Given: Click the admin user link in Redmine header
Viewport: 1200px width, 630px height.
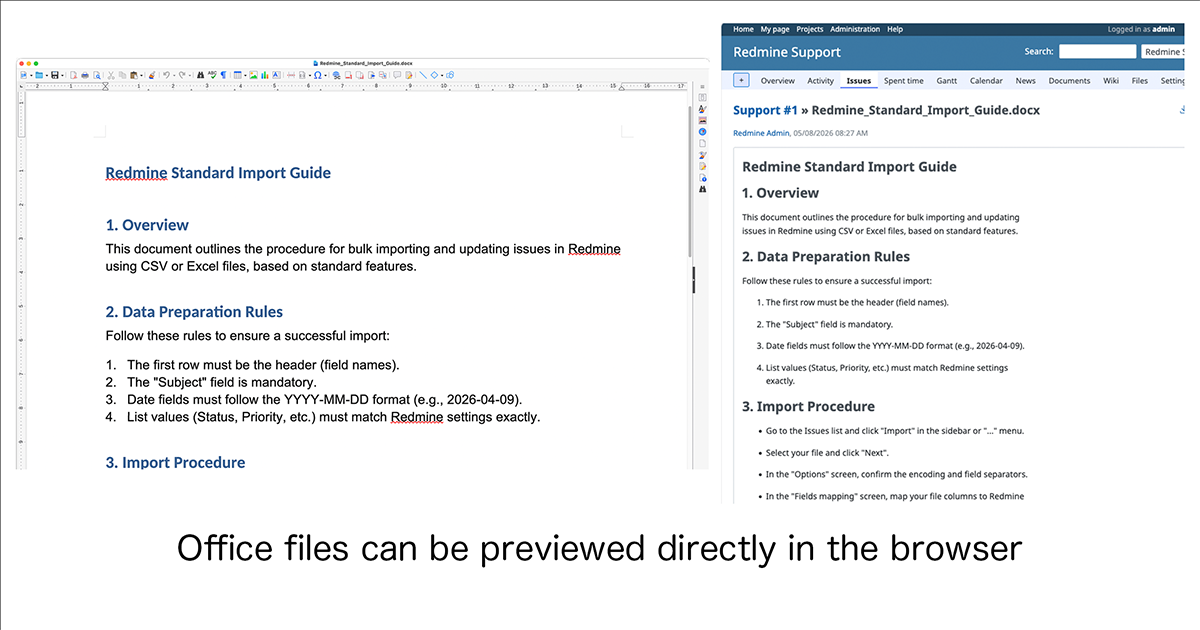Looking at the screenshot, I should (x=1163, y=29).
